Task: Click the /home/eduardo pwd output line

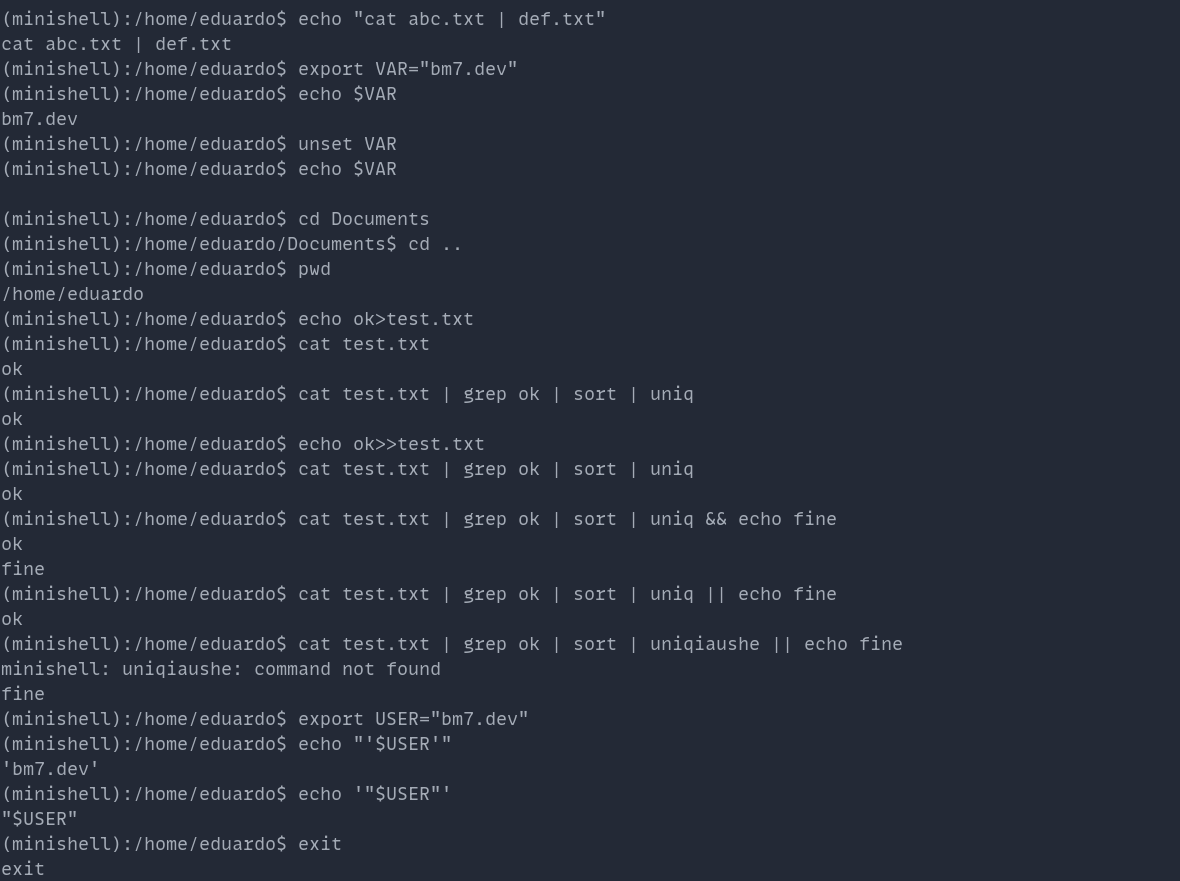Action: 72,294
